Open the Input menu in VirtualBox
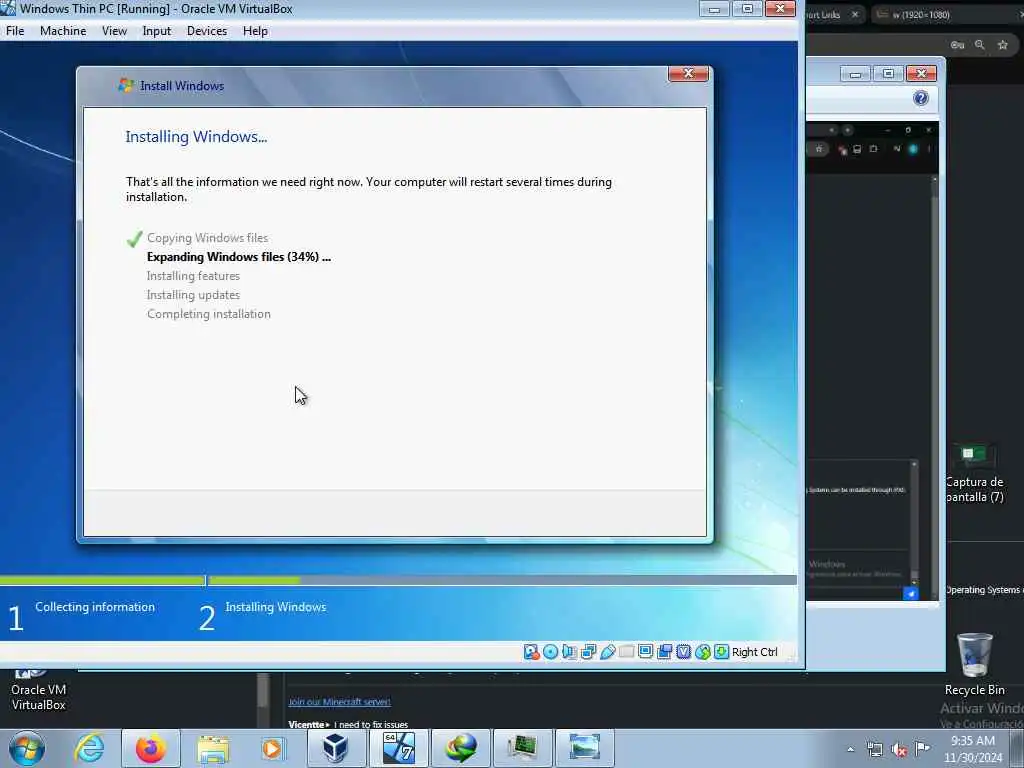The image size is (1024, 768). click(x=157, y=31)
